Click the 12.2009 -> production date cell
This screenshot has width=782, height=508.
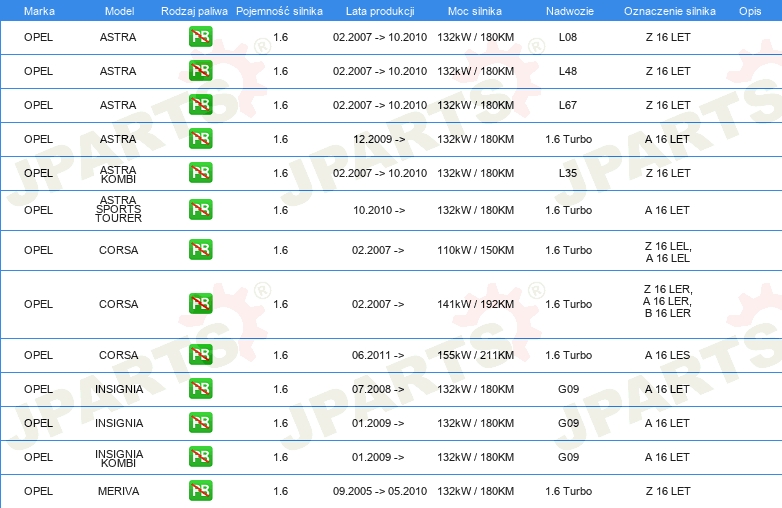pos(379,139)
